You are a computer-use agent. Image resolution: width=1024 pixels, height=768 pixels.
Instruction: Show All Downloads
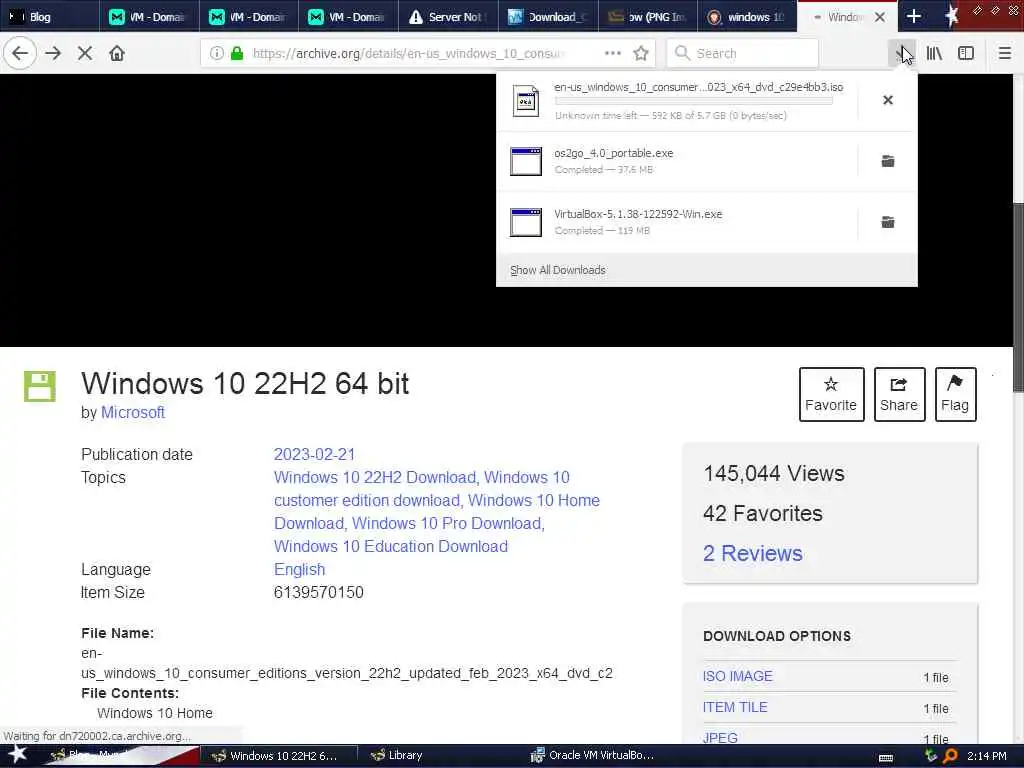click(x=558, y=270)
